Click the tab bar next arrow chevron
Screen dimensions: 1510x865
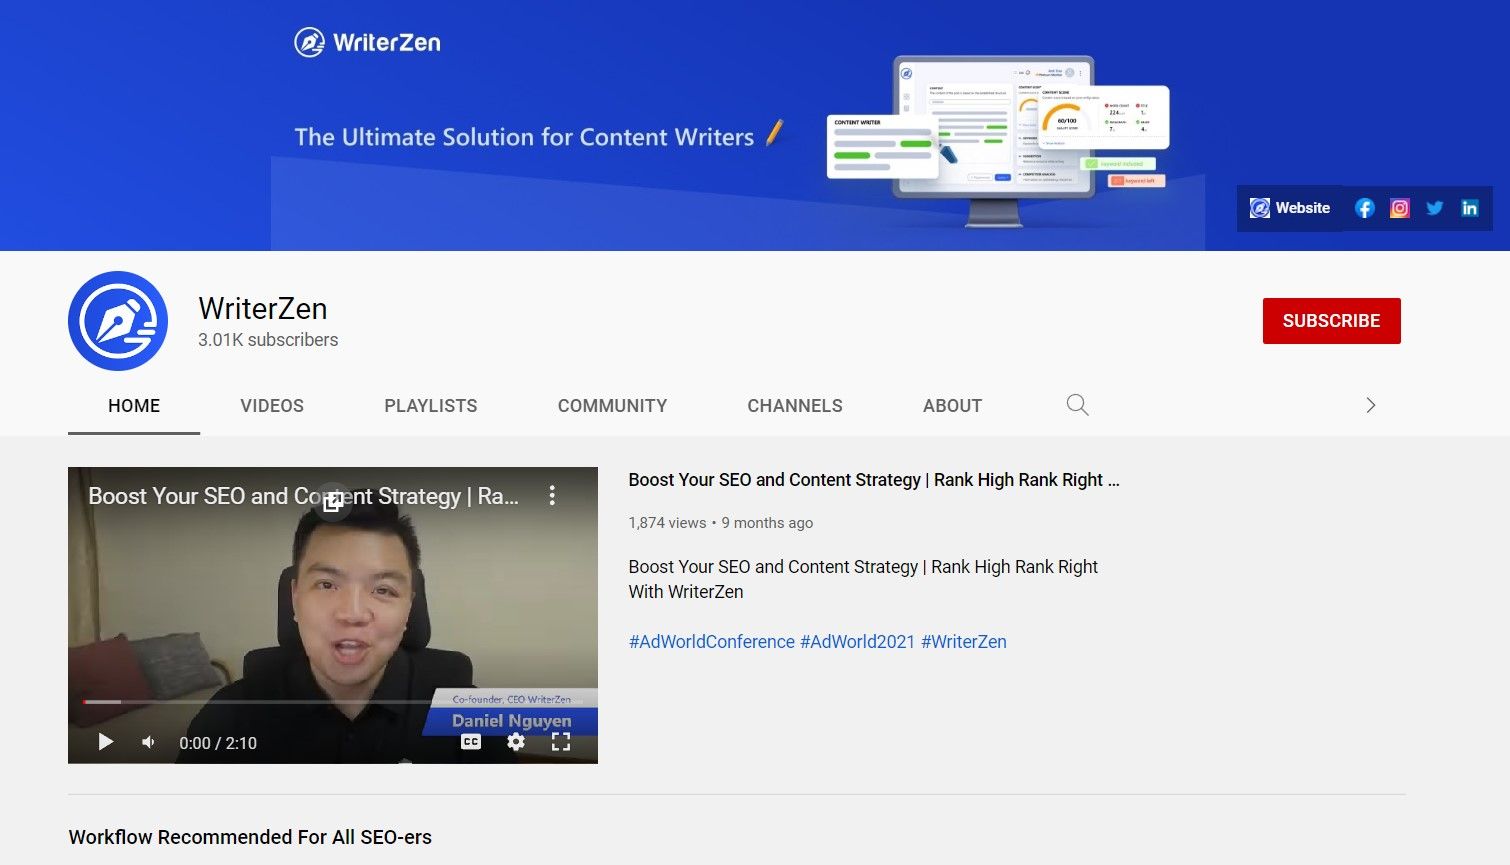1371,405
